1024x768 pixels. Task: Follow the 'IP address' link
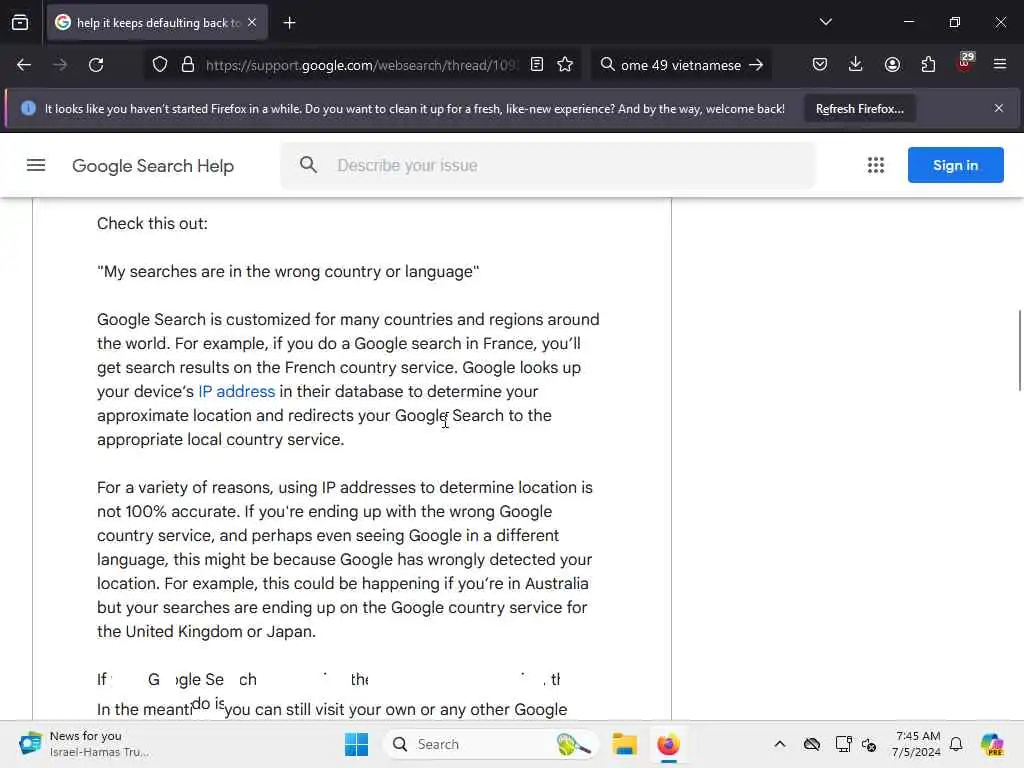[x=236, y=391]
